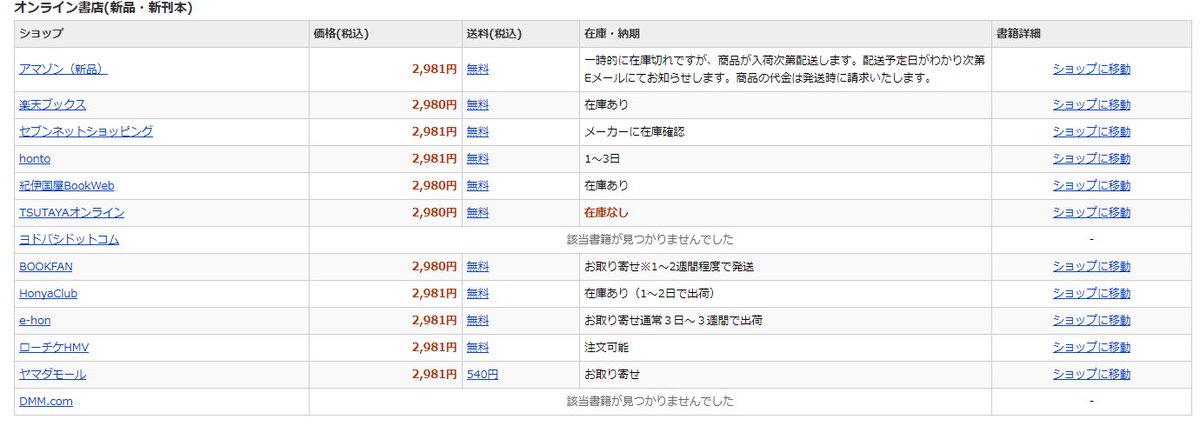Image resolution: width=1200 pixels, height=426 pixels.
Task: Click ショップに移動 in the honto row
Action: 1091,158
